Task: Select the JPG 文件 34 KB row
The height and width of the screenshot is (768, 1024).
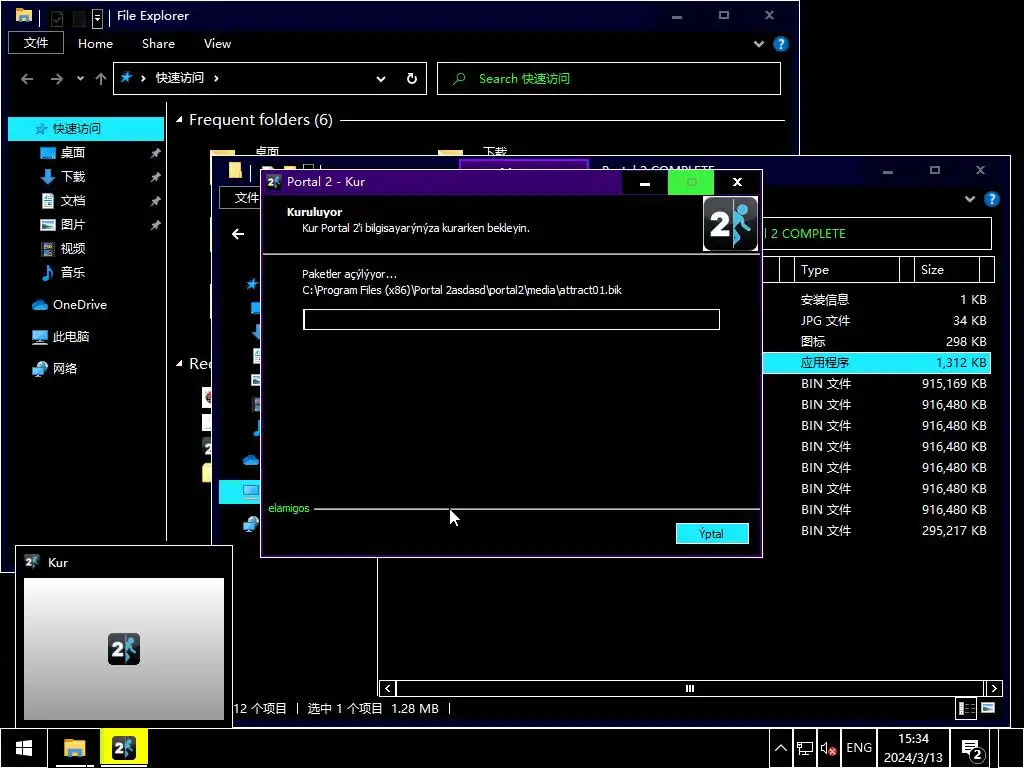Action: tap(876, 321)
